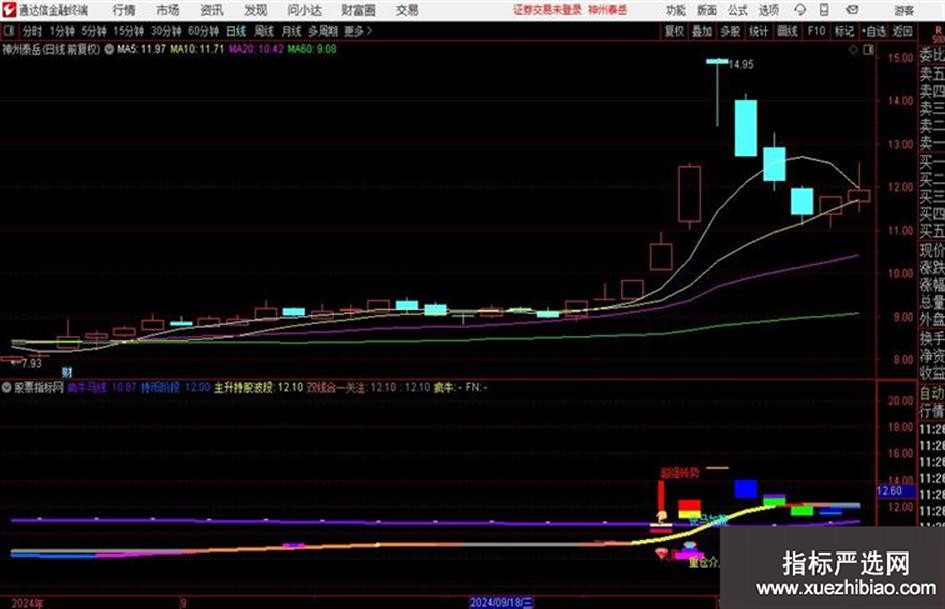Open the 资讯 menu
This screenshot has height=609, width=945.
pyautogui.click(x=212, y=10)
